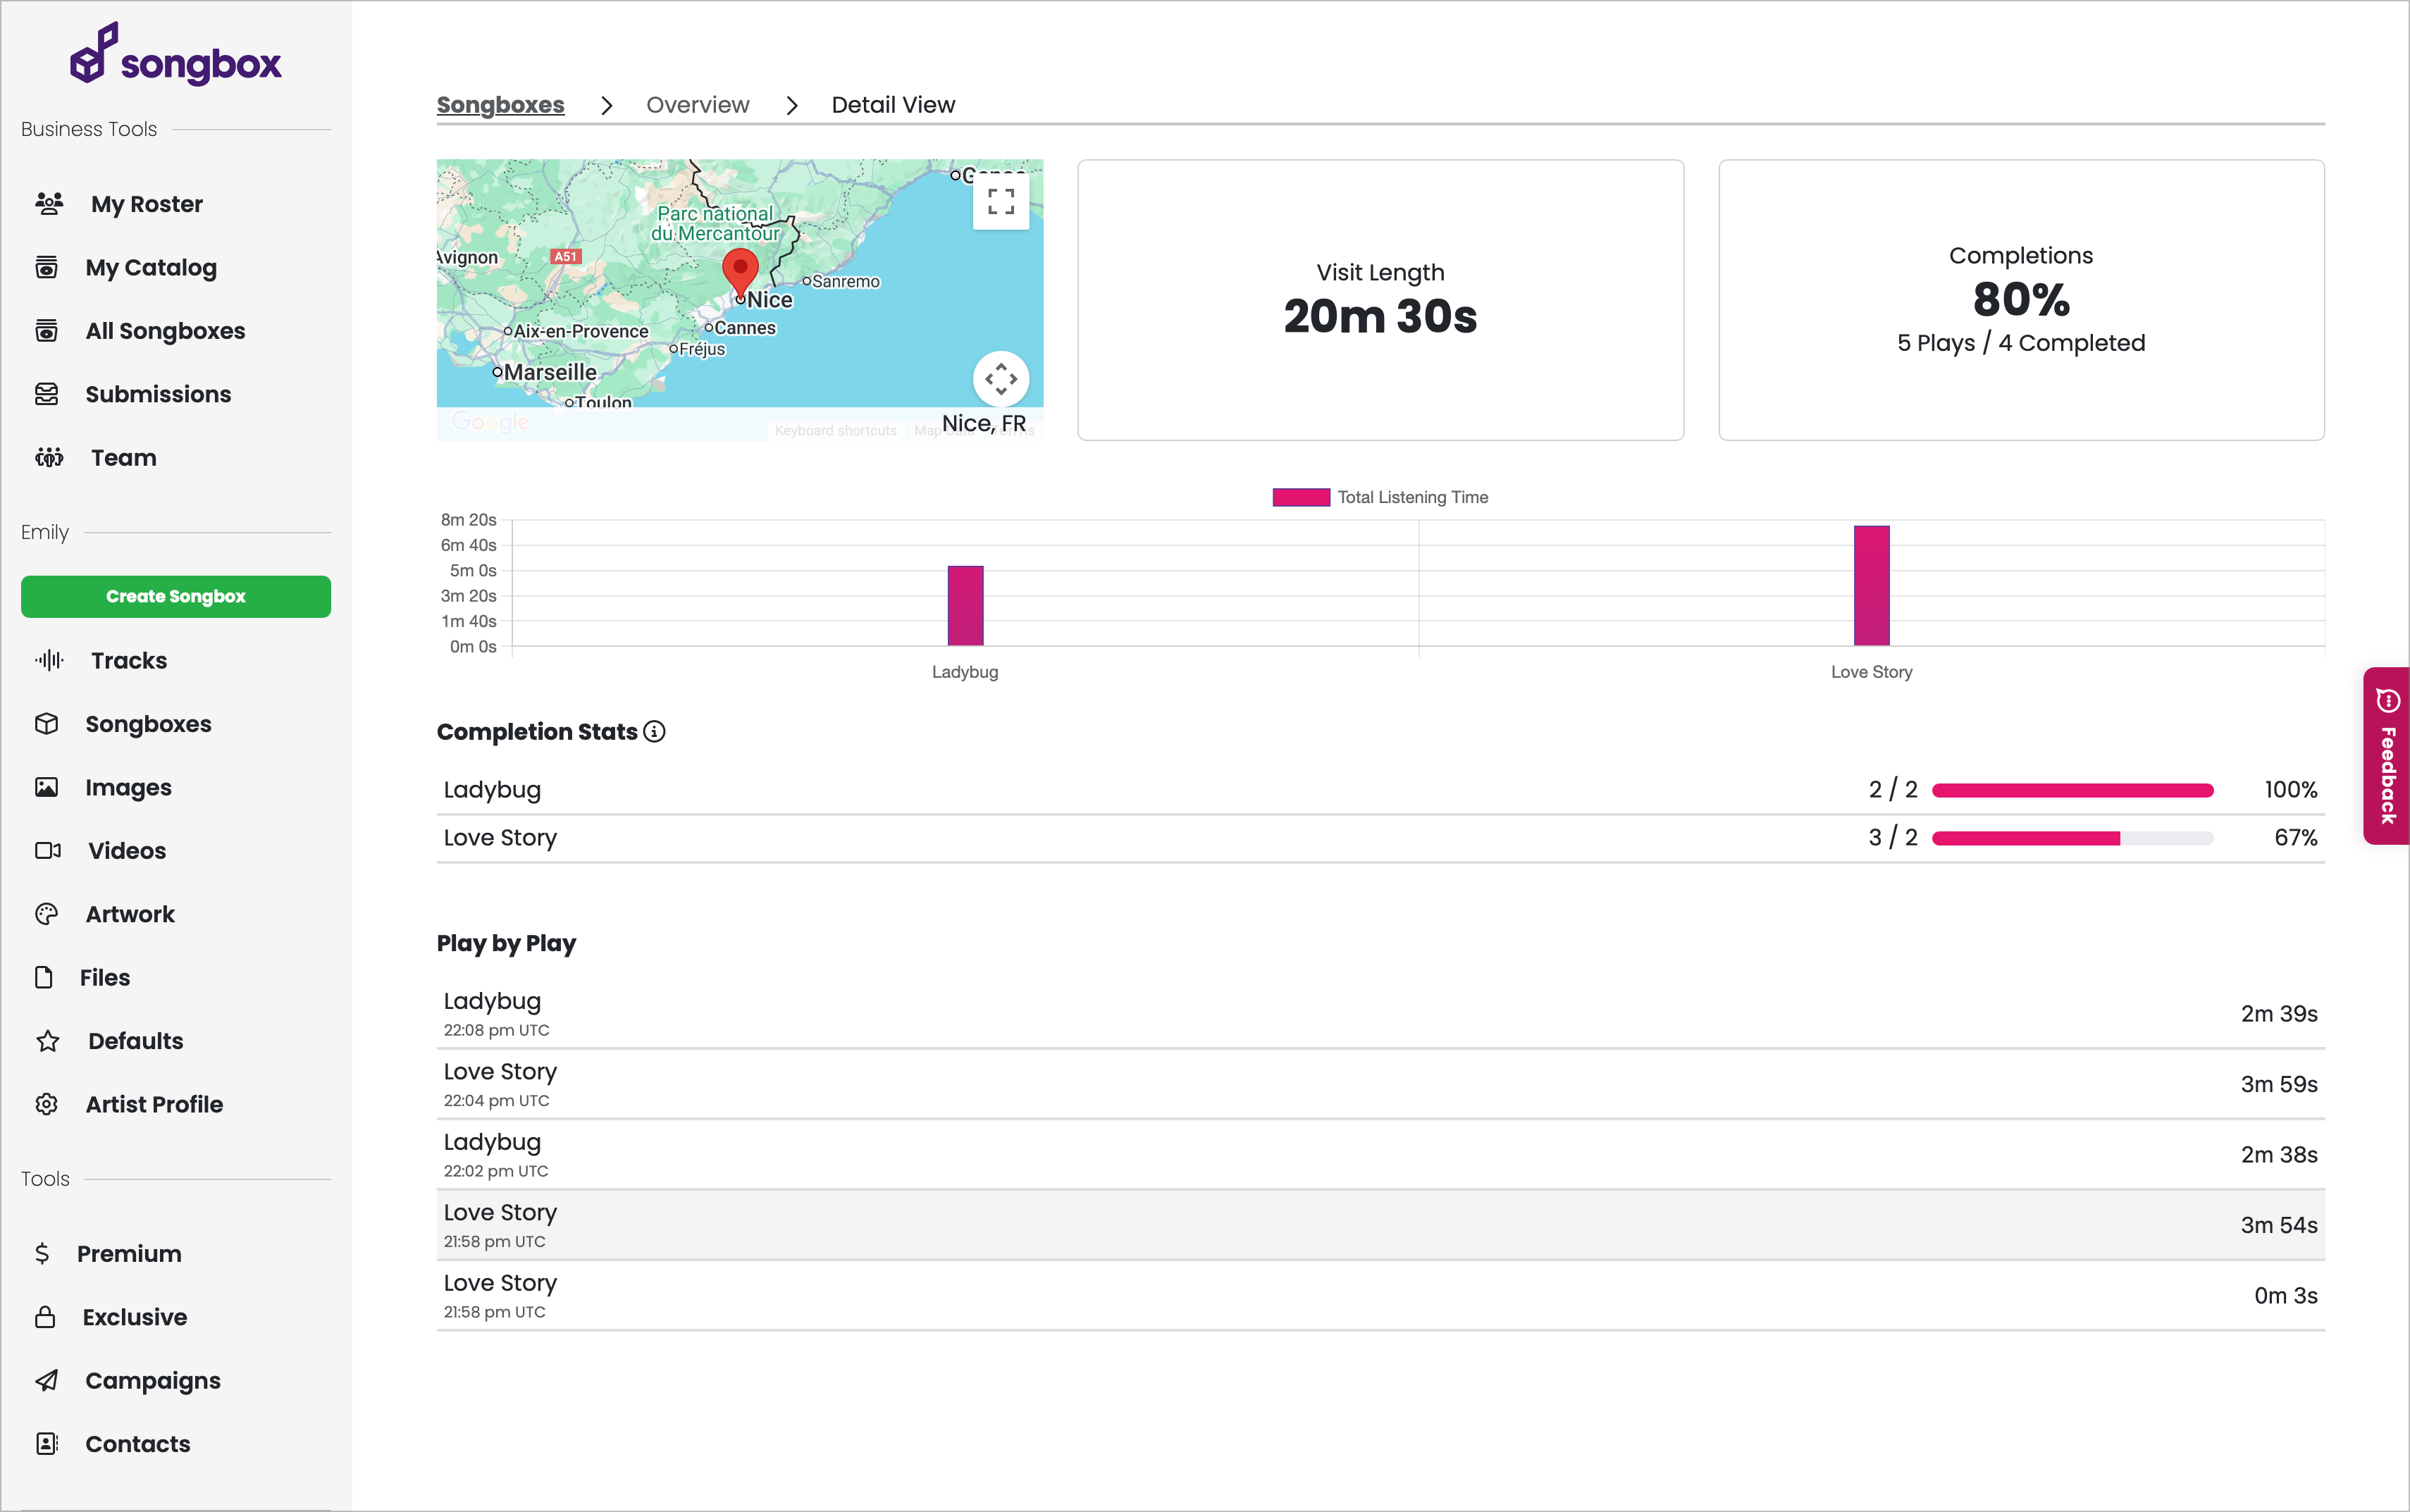Viewport: 2410px width, 1512px height.
Task: Click the Artwork palette icon
Action: click(47, 914)
